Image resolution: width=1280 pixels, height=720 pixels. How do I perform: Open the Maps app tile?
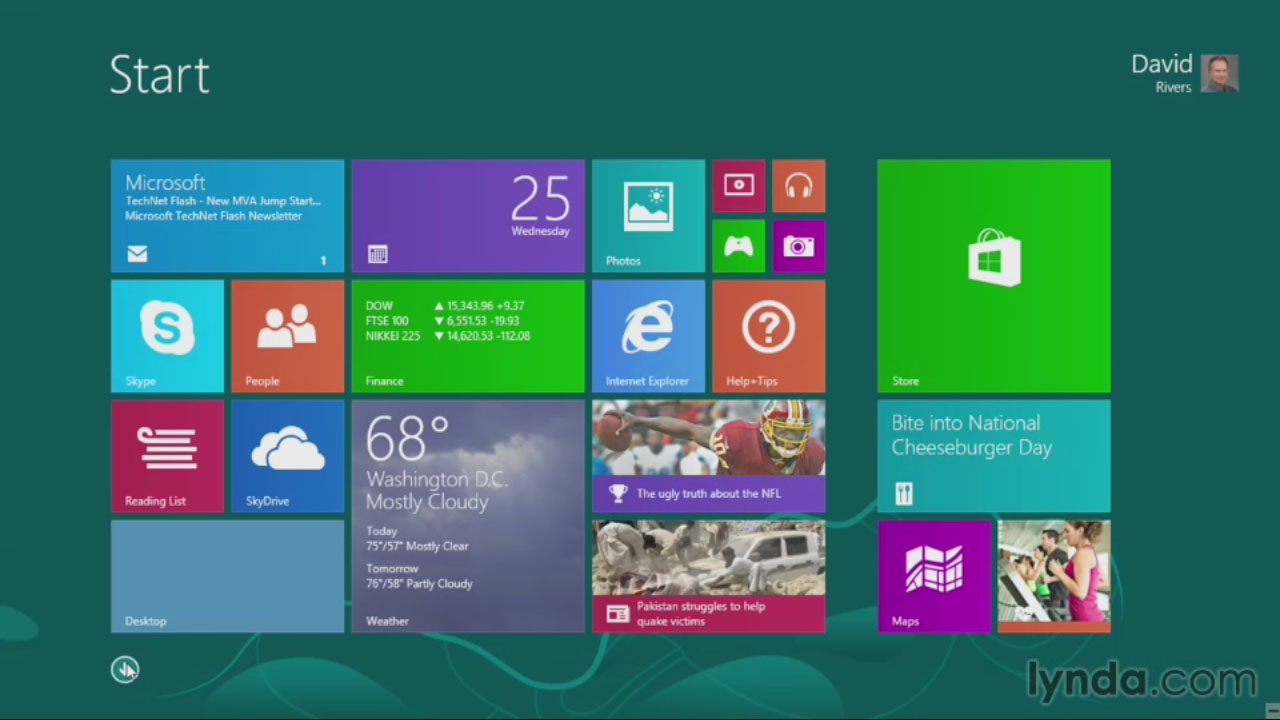click(933, 575)
